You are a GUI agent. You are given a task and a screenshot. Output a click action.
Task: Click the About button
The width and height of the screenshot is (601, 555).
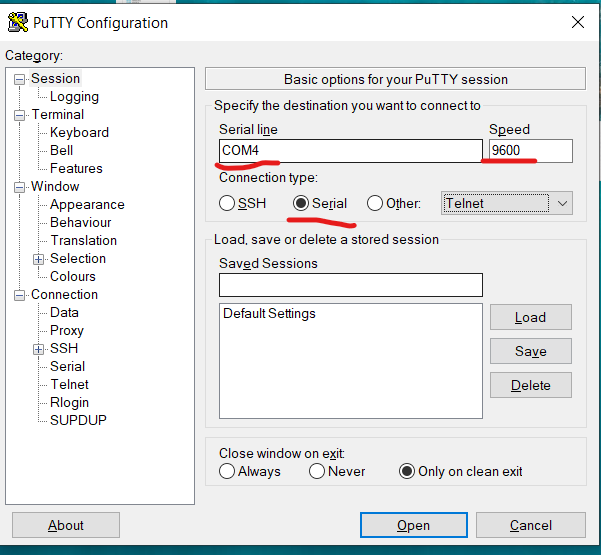tap(66, 525)
